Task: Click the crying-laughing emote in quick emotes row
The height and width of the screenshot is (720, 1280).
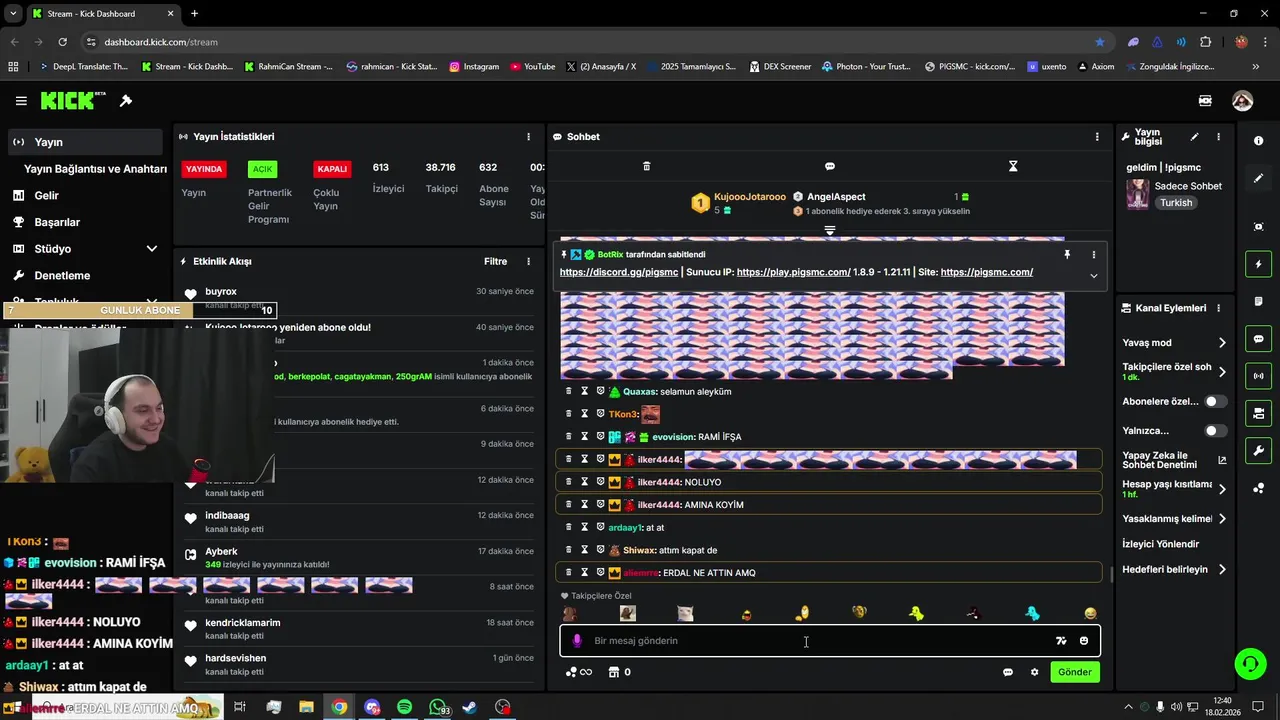Action: click(1090, 613)
